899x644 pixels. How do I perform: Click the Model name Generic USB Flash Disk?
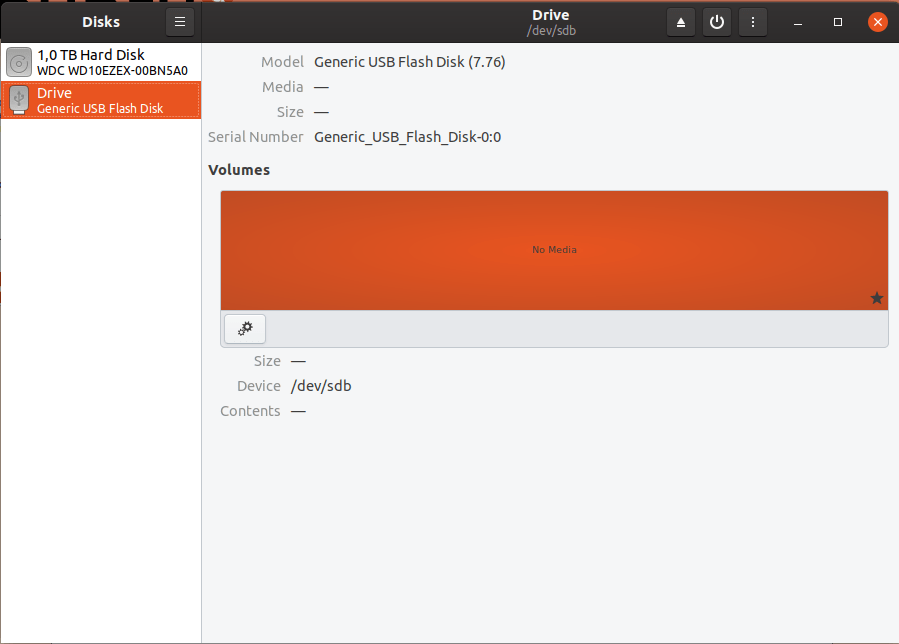tap(408, 61)
